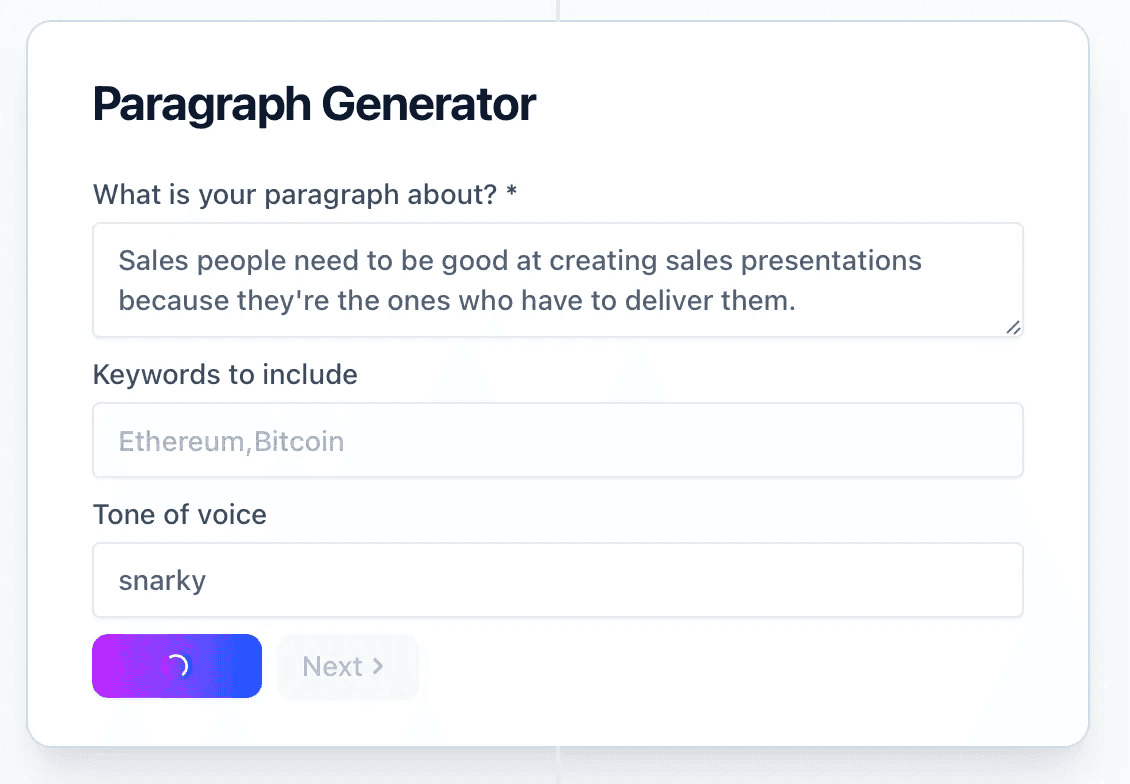Screen dimensions: 1130x784
Task: Click the textarea resize handle
Action: (1012, 326)
